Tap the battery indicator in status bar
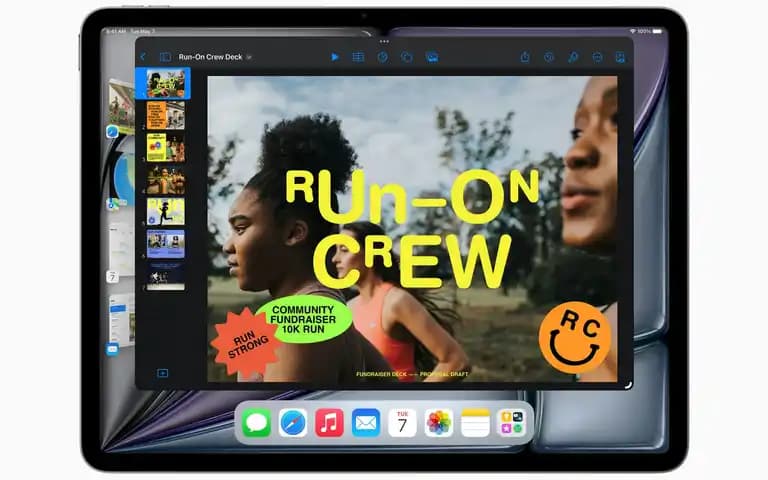768x480 pixels. (657, 31)
